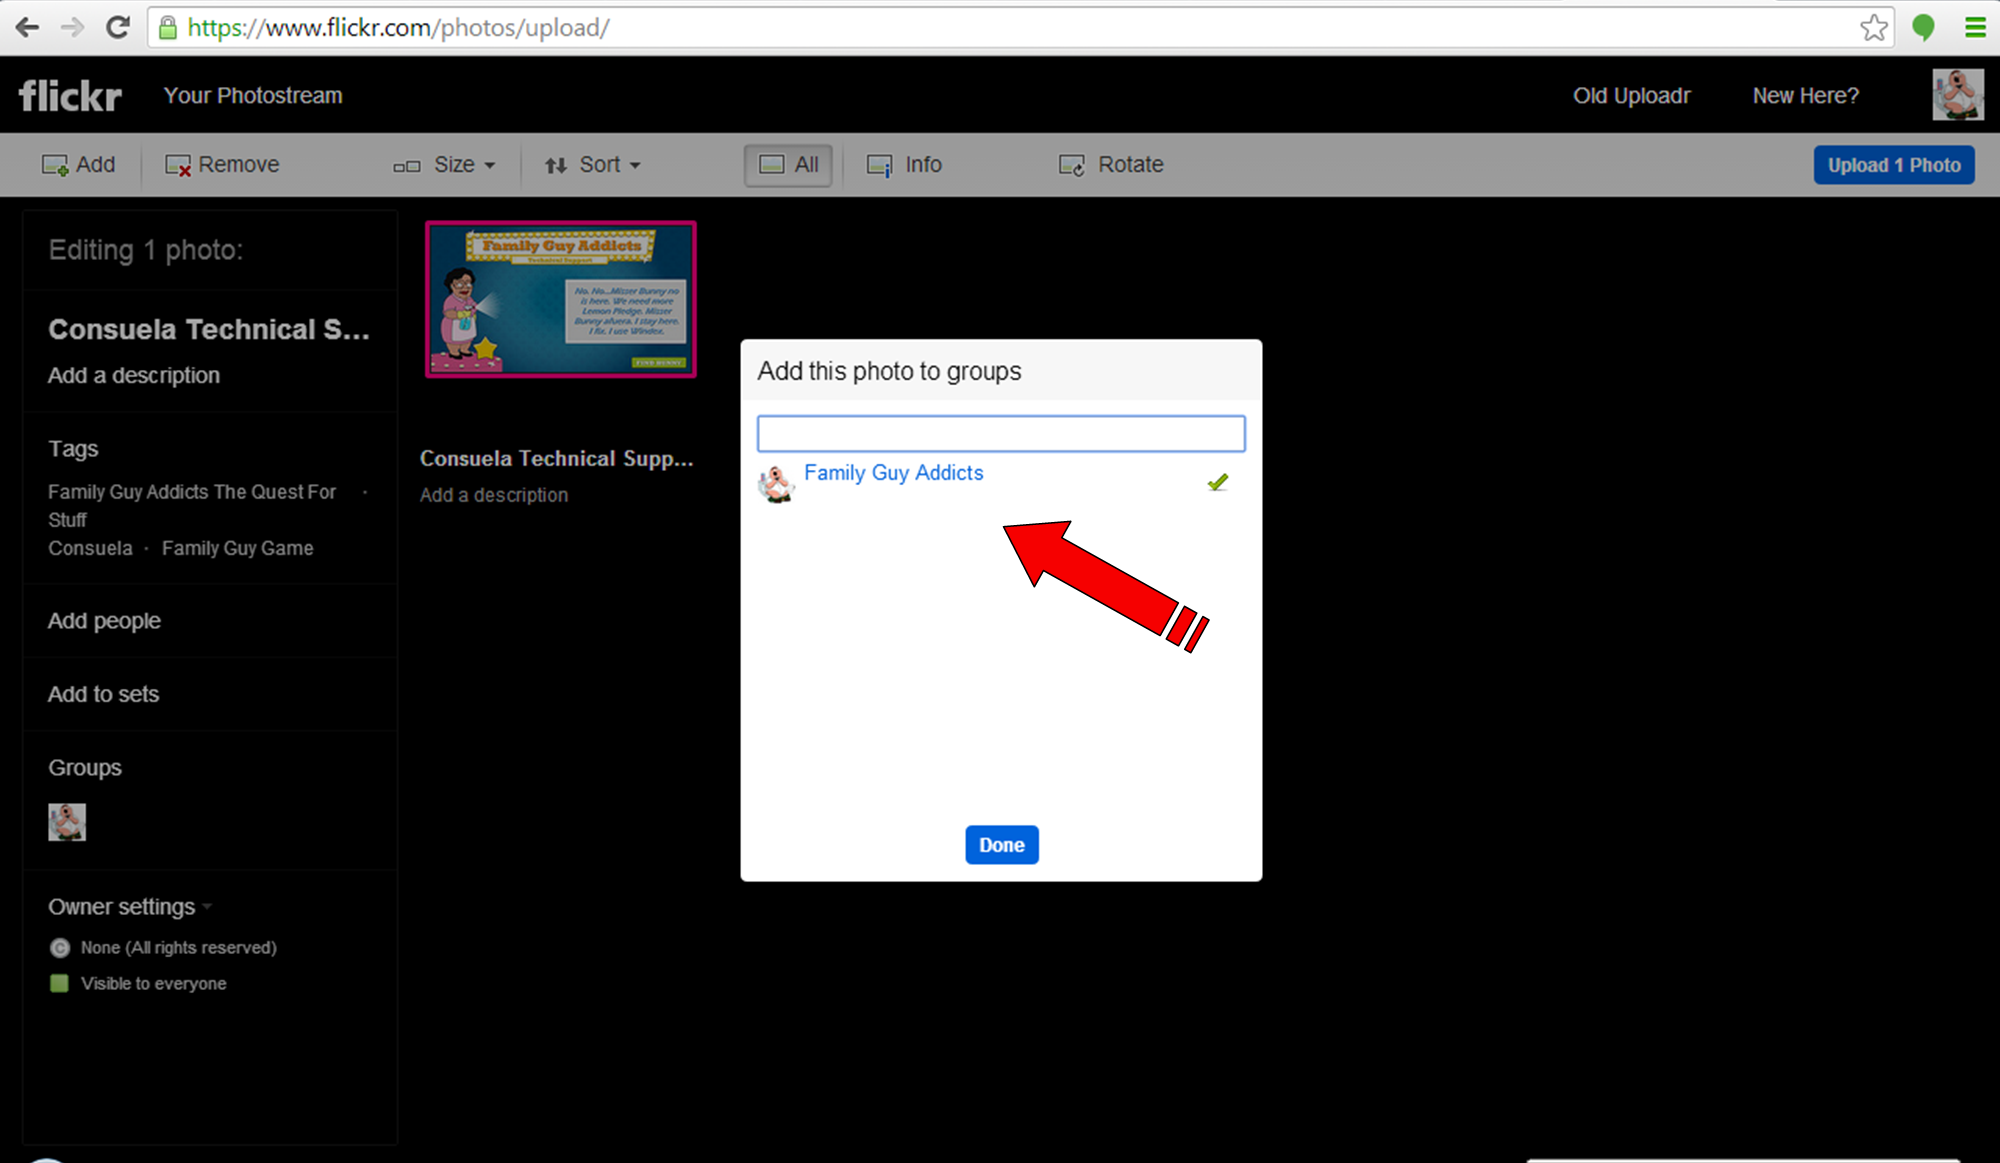Open Your Photostream menu item
The width and height of the screenshot is (2000, 1163).
pyautogui.click(x=253, y=96)
